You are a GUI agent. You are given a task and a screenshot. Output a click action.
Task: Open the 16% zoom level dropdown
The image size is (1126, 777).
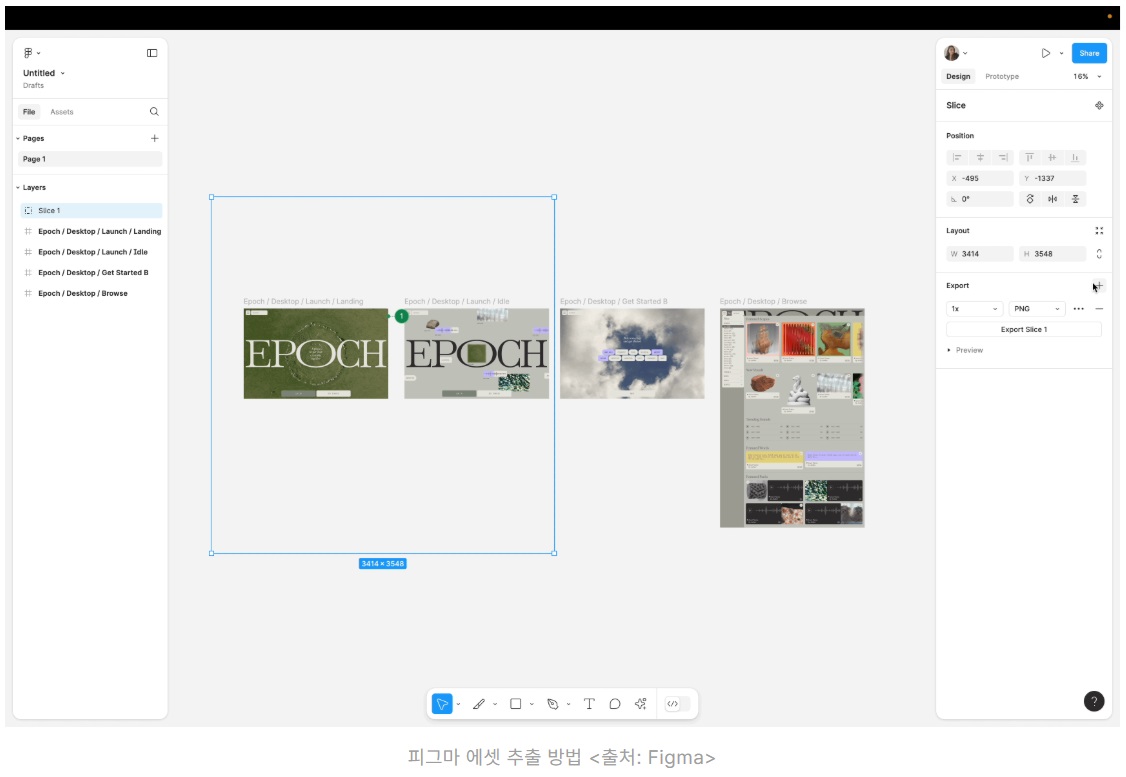[x=1087, y=76]
